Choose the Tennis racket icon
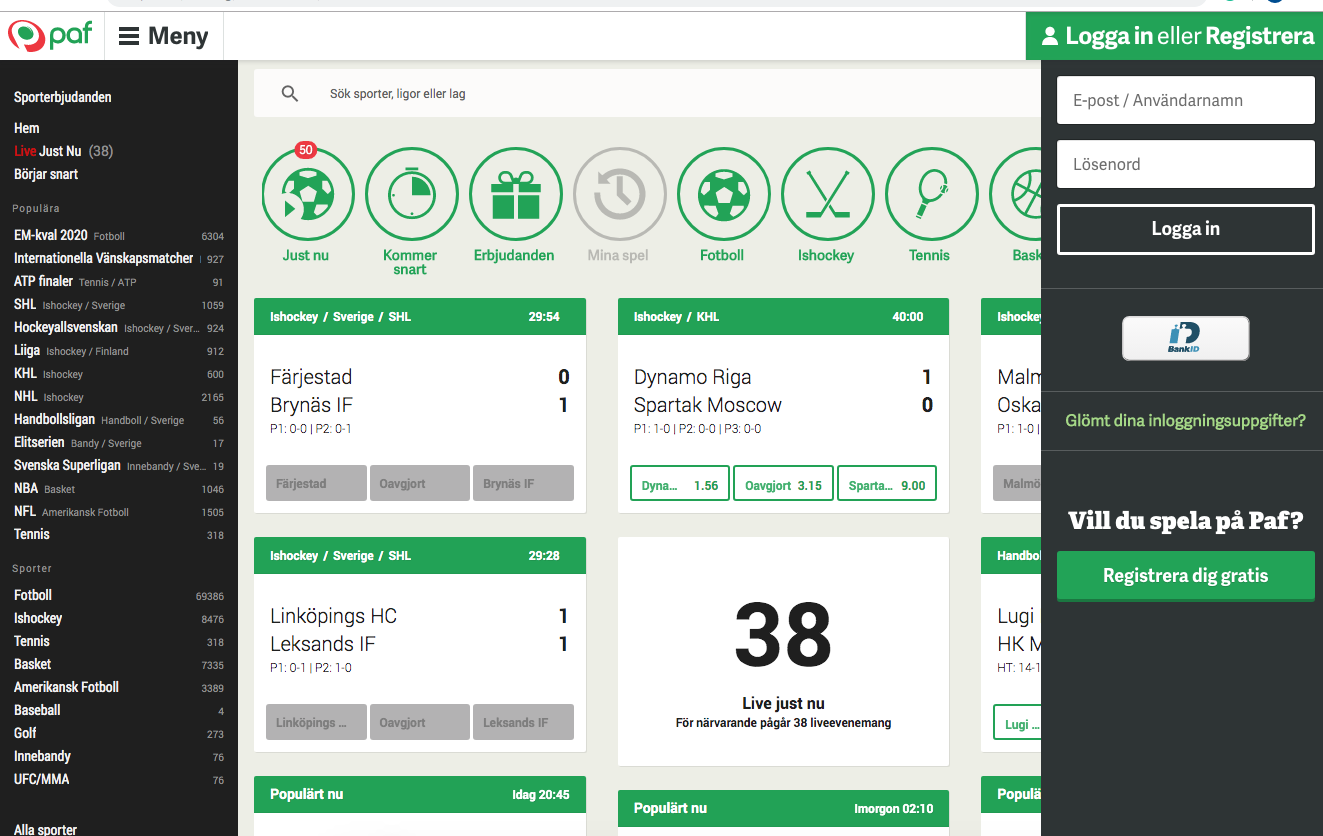Image resolution: width=1323 pixels, height=836 pixels. 931,194
